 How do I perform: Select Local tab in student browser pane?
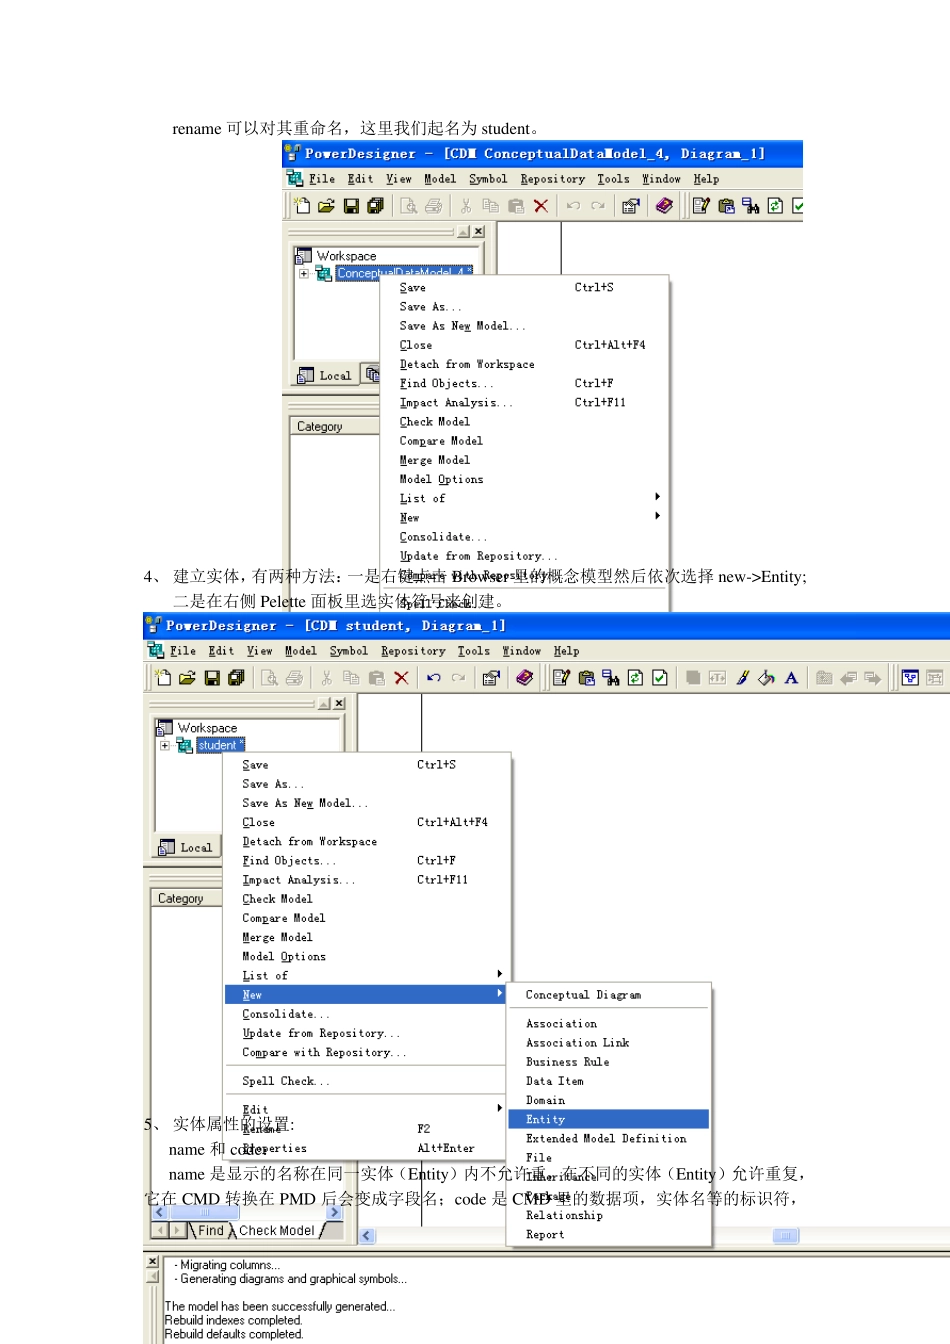click(x=186, y=847)
